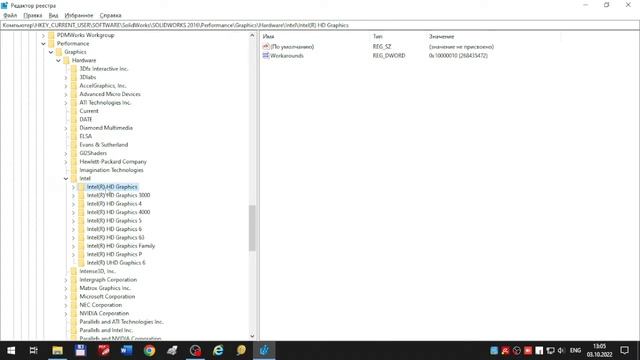Open the Файл menu

10,16
